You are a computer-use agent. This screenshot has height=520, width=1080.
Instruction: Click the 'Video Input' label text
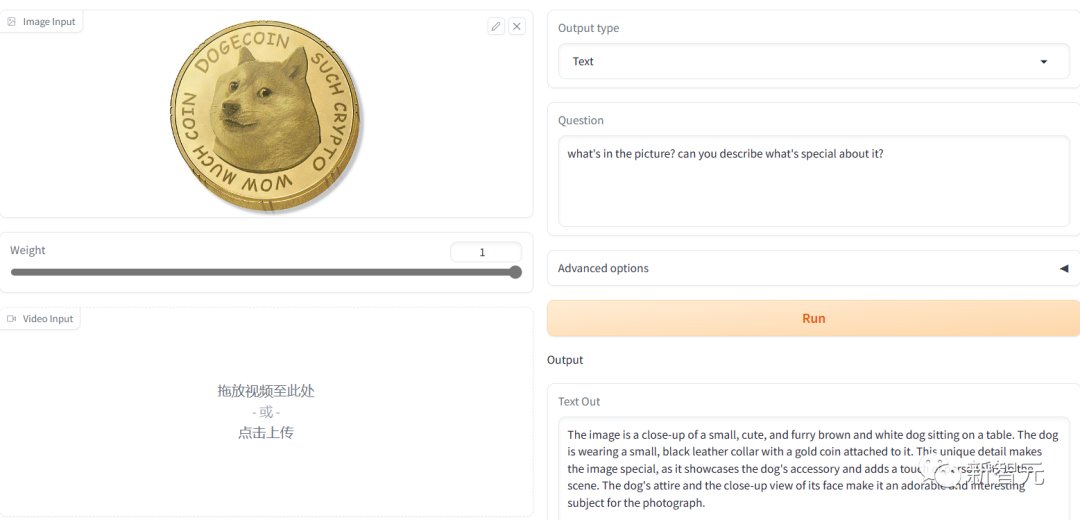point(48,319)
